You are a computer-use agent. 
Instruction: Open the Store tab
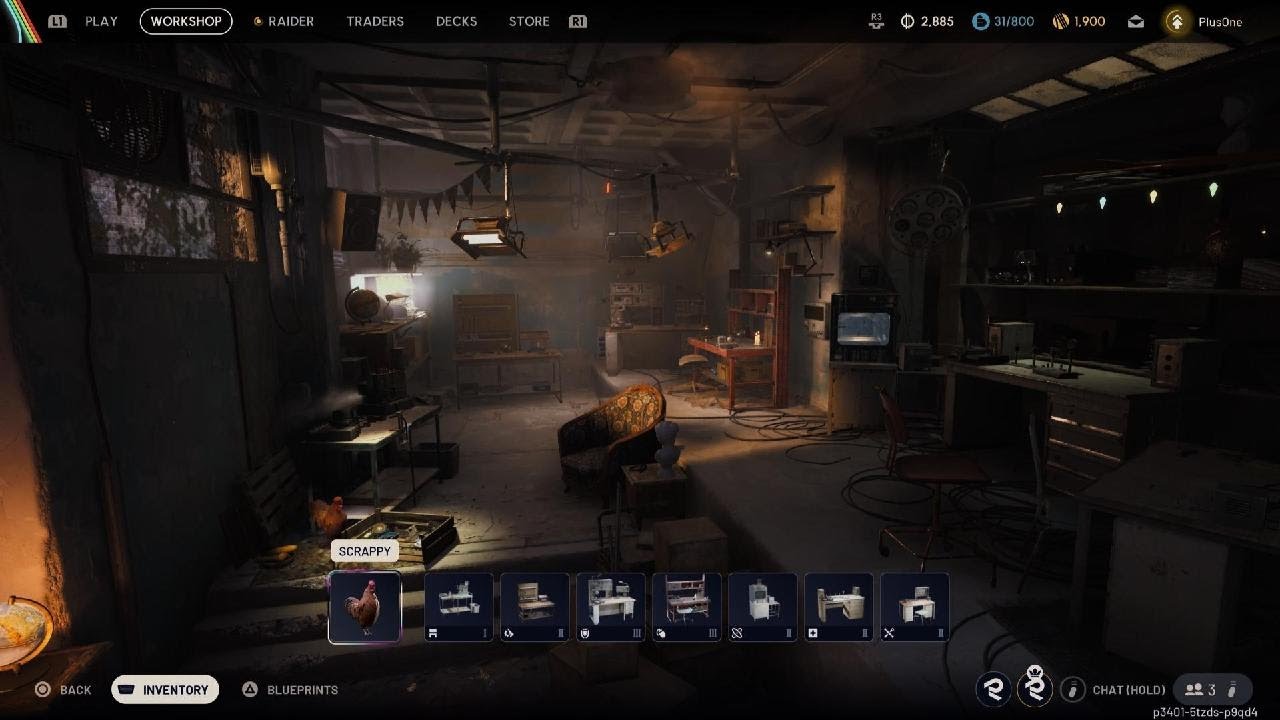click(x=529, y=21)
